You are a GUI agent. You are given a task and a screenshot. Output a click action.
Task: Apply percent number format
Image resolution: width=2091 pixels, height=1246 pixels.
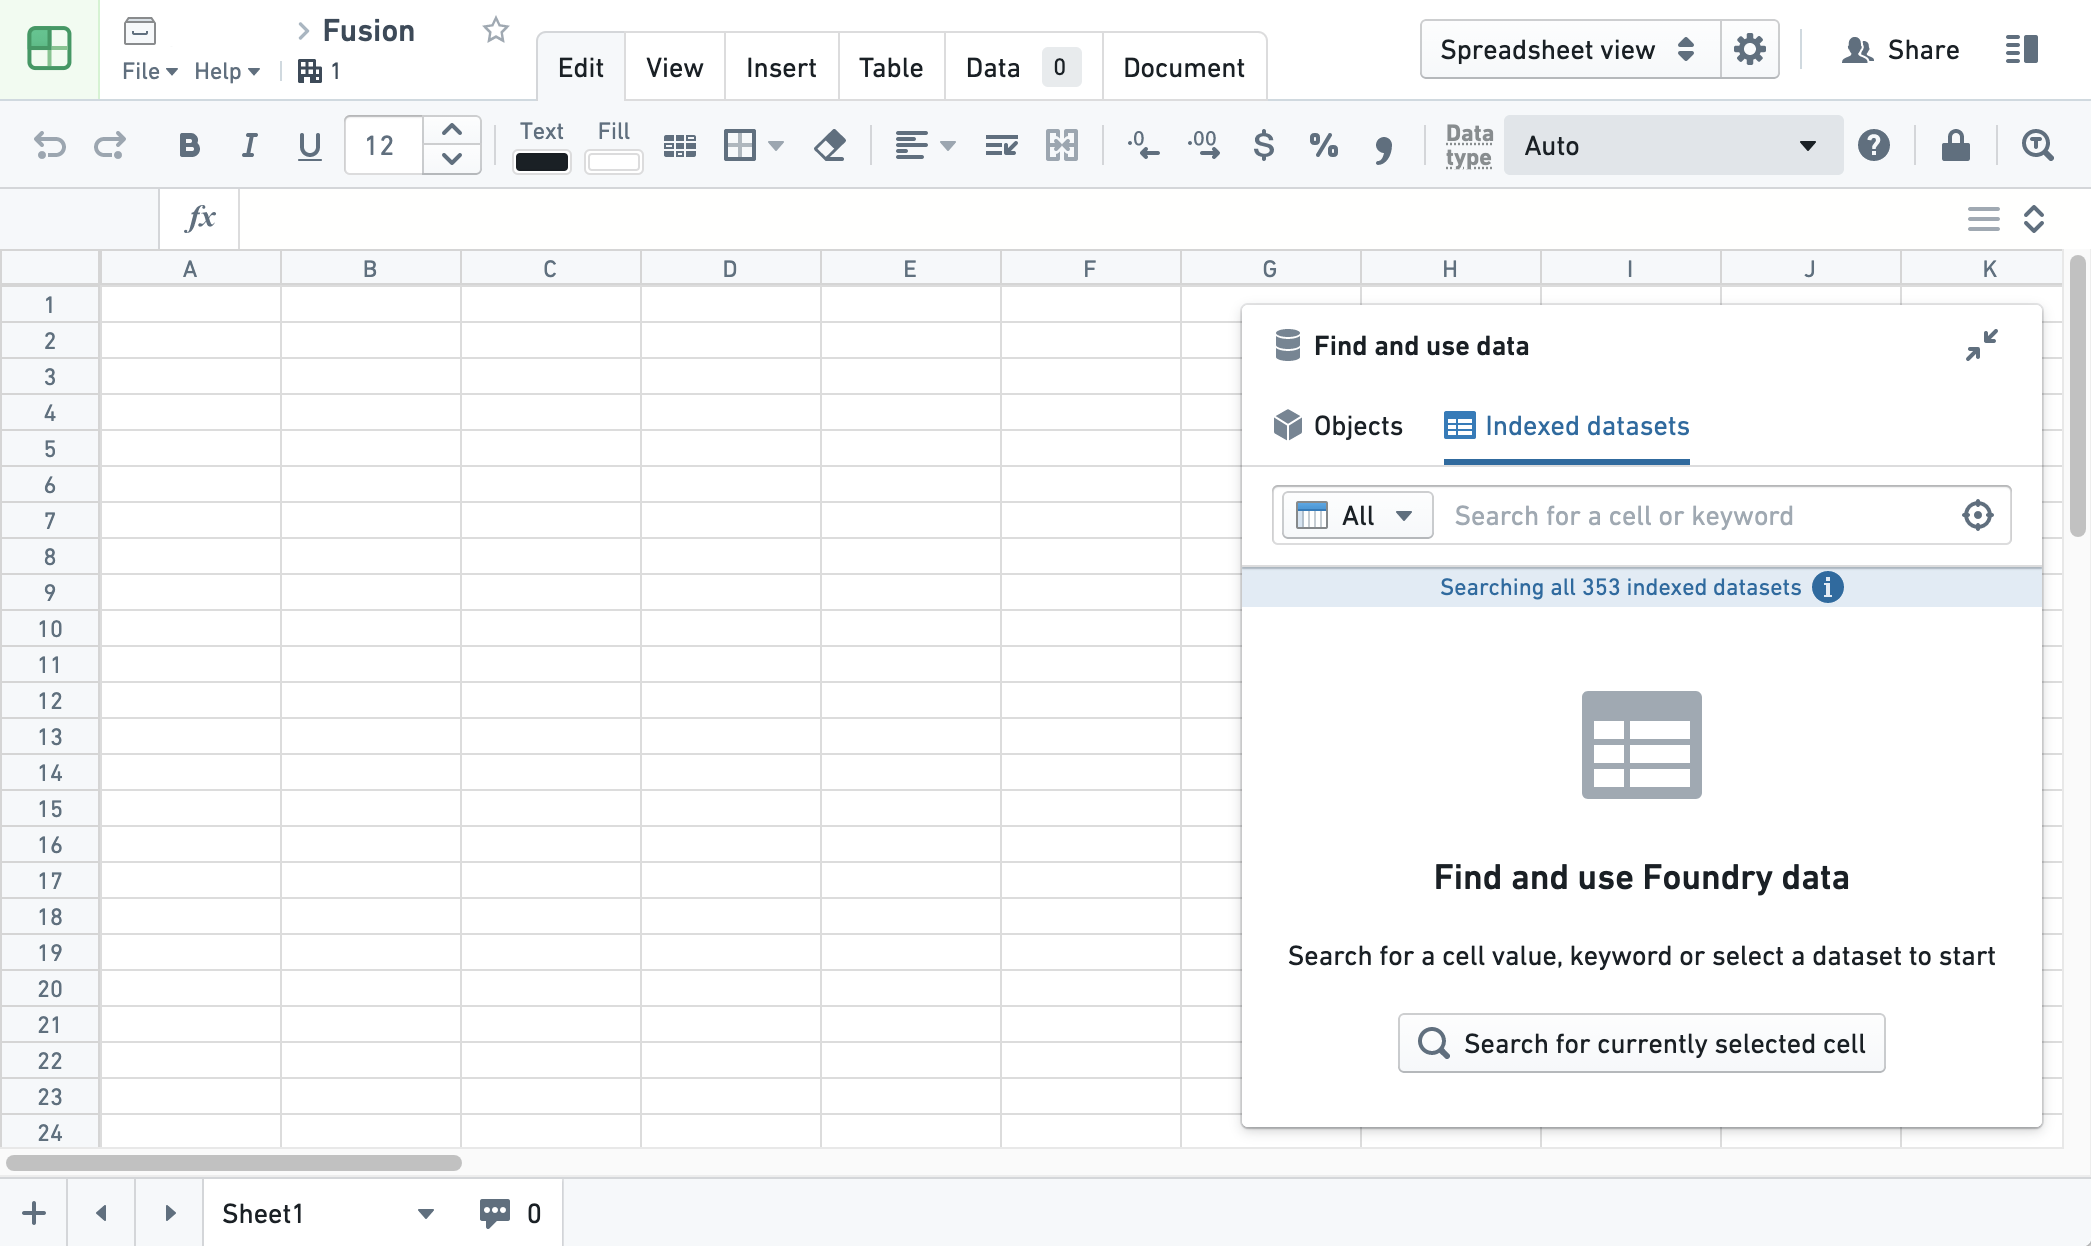(x=1324, y=146)
